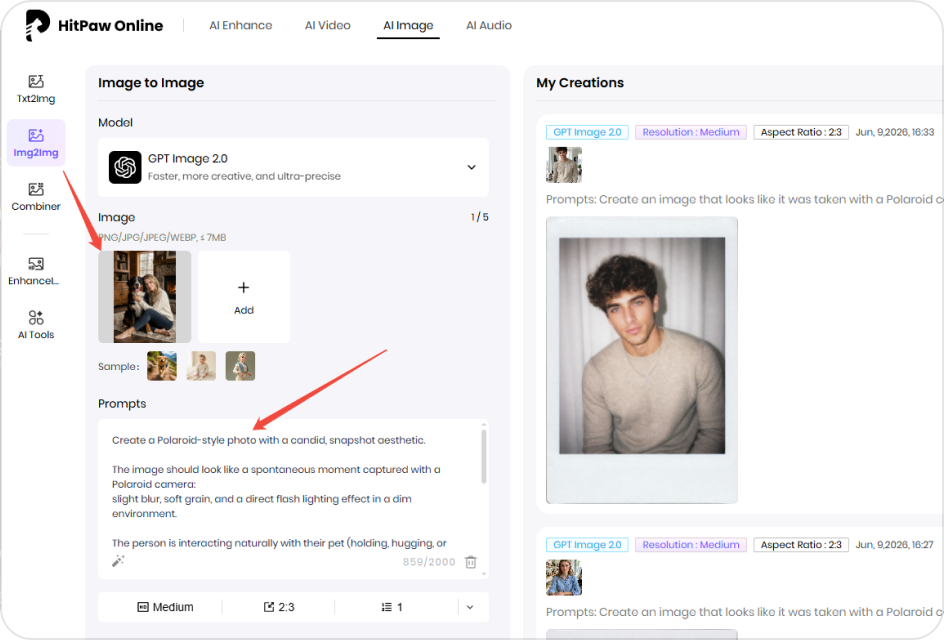Screen dimensions: 944x640
Task: Choose the dog sample image
Action: coord(162,366)
